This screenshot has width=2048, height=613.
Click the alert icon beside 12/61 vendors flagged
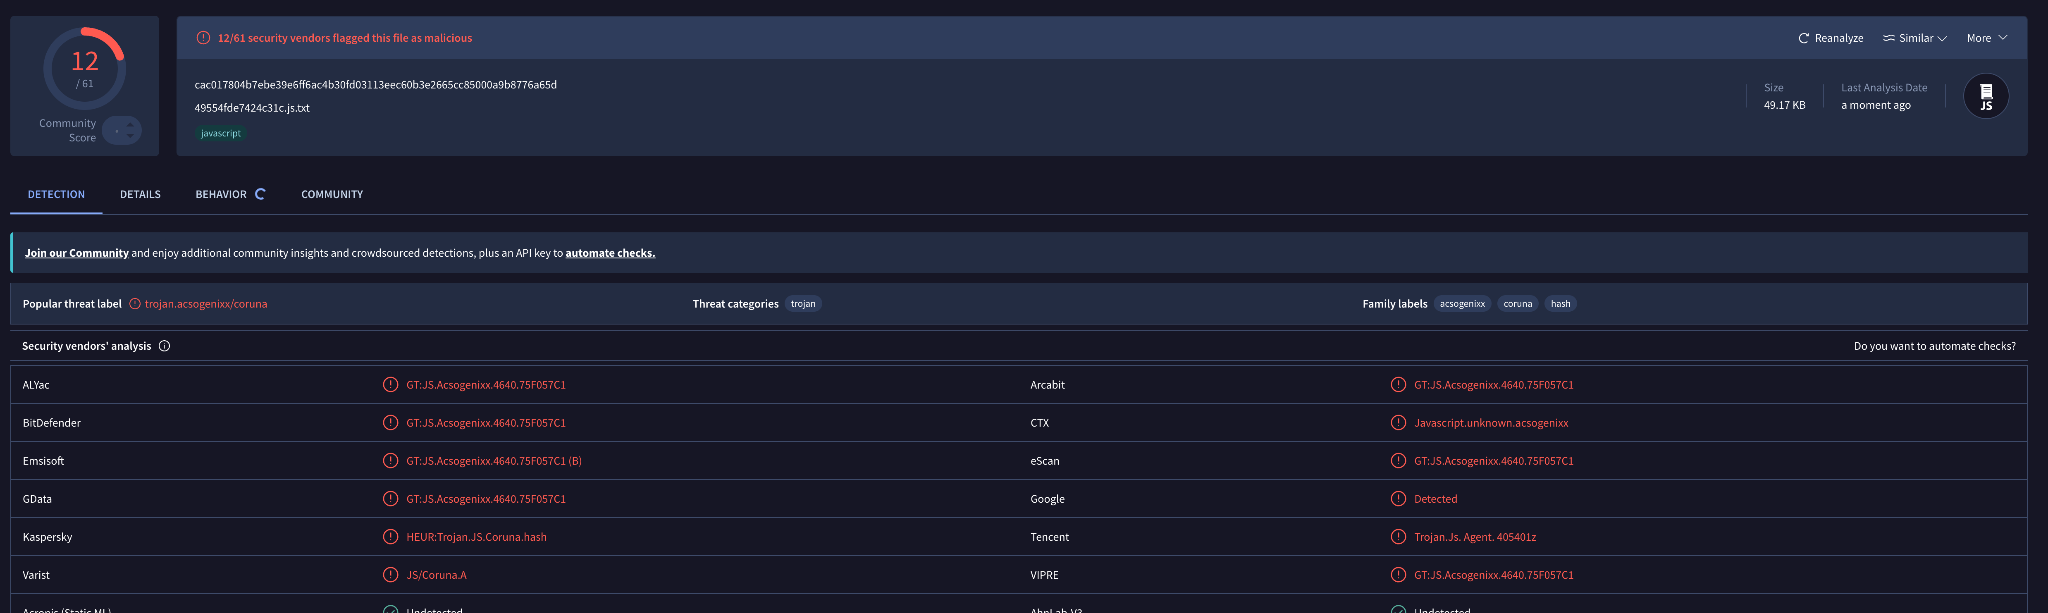click(203, 38)
